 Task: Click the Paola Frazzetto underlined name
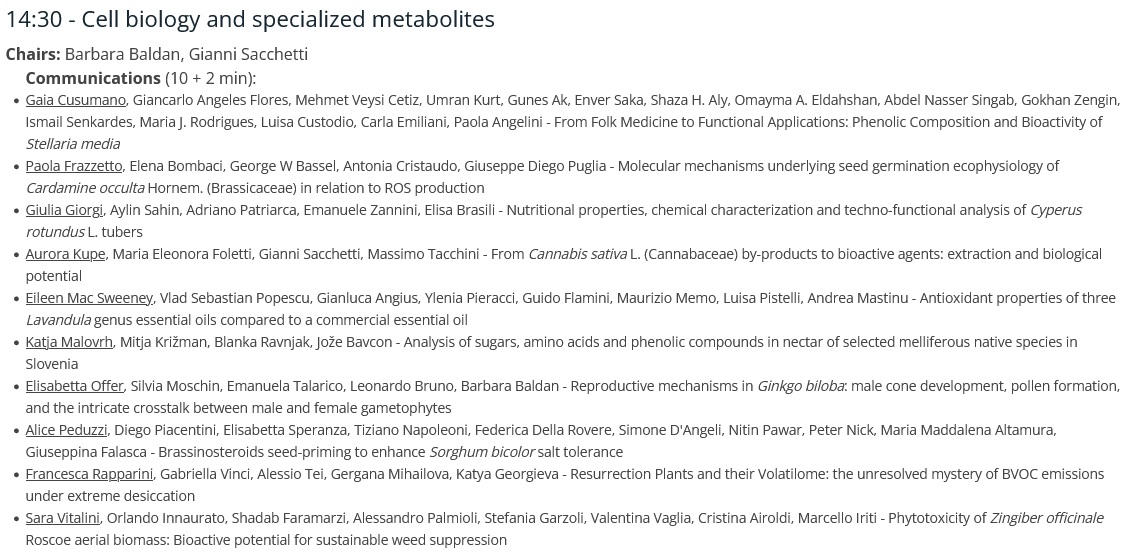73,166
